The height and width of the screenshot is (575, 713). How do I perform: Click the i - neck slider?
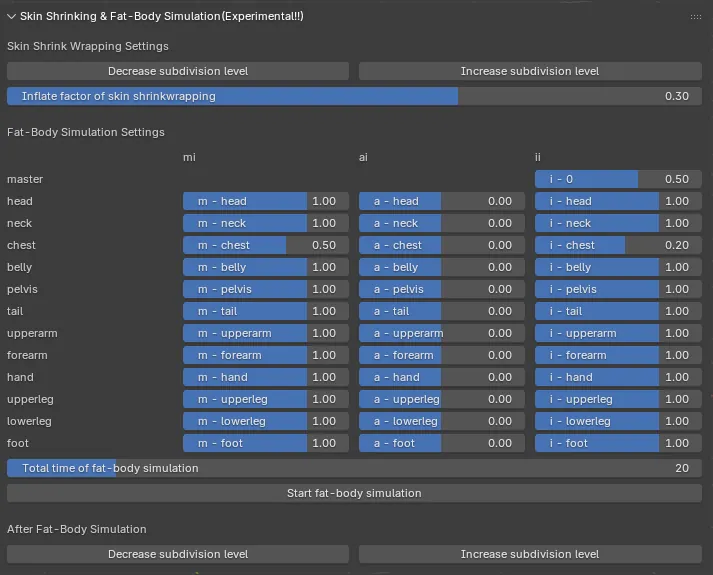pyautogui.click(x=618, y=223)
